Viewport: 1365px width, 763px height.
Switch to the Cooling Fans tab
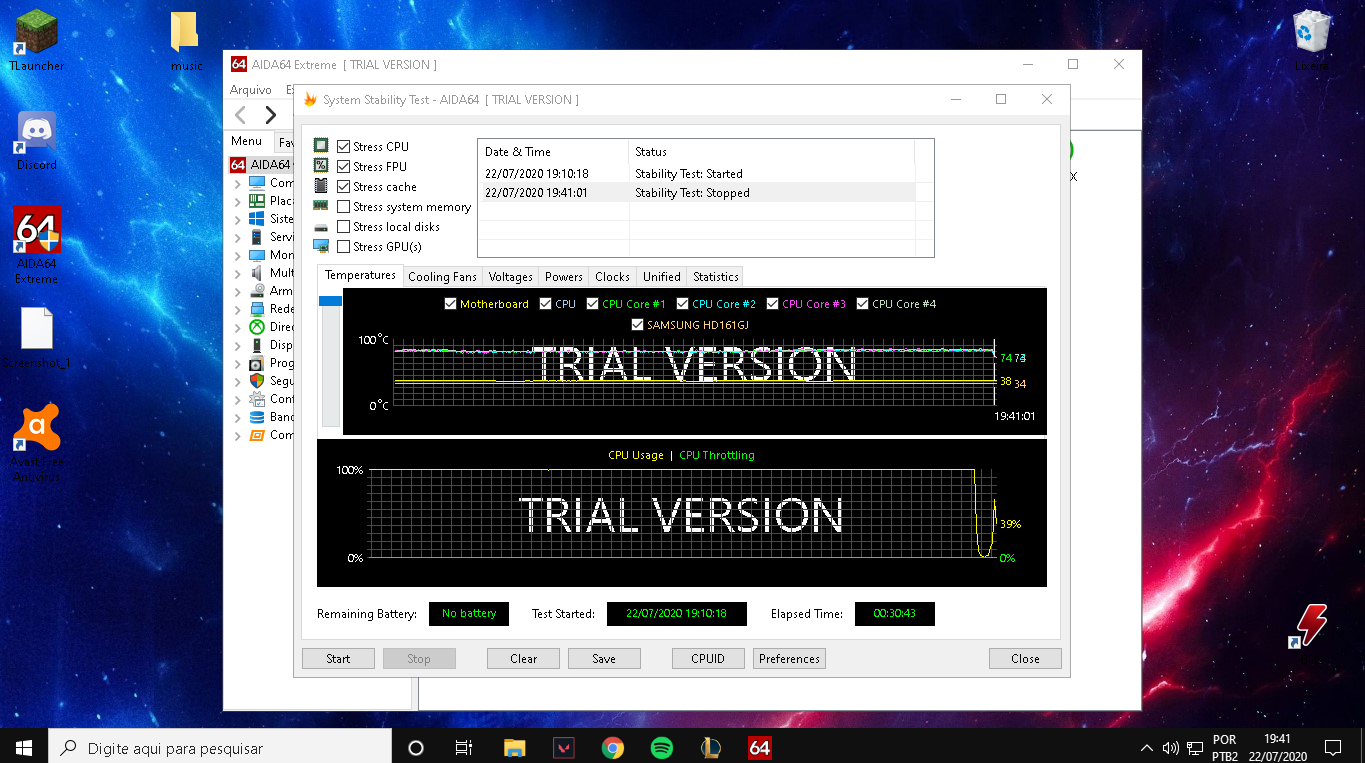442,277
